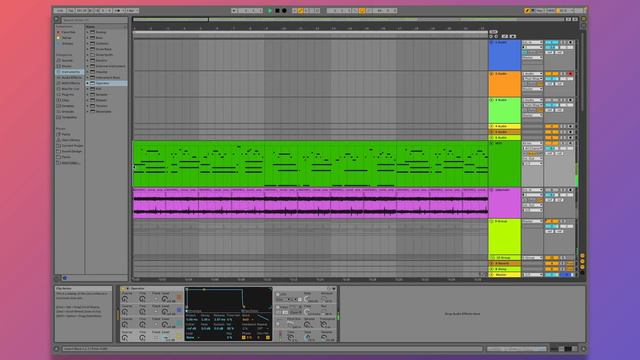Click the Arrangement Record button
The height and width of the screenshot is (360, 640).
[x=284, y=11]
